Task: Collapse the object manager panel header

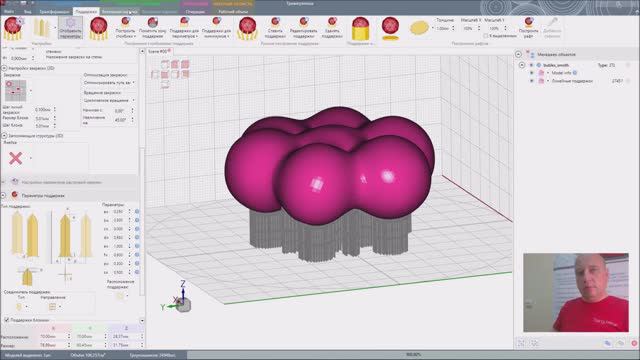Action: coord(518,54)
